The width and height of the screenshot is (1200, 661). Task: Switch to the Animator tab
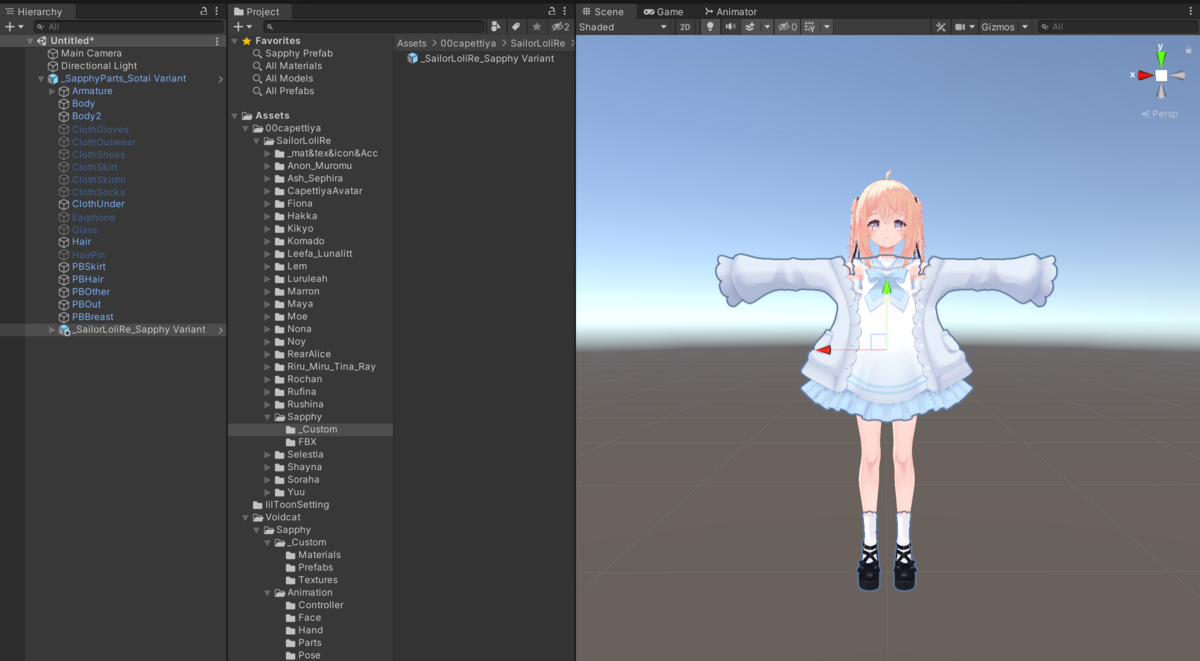click(x=730, y=12)
